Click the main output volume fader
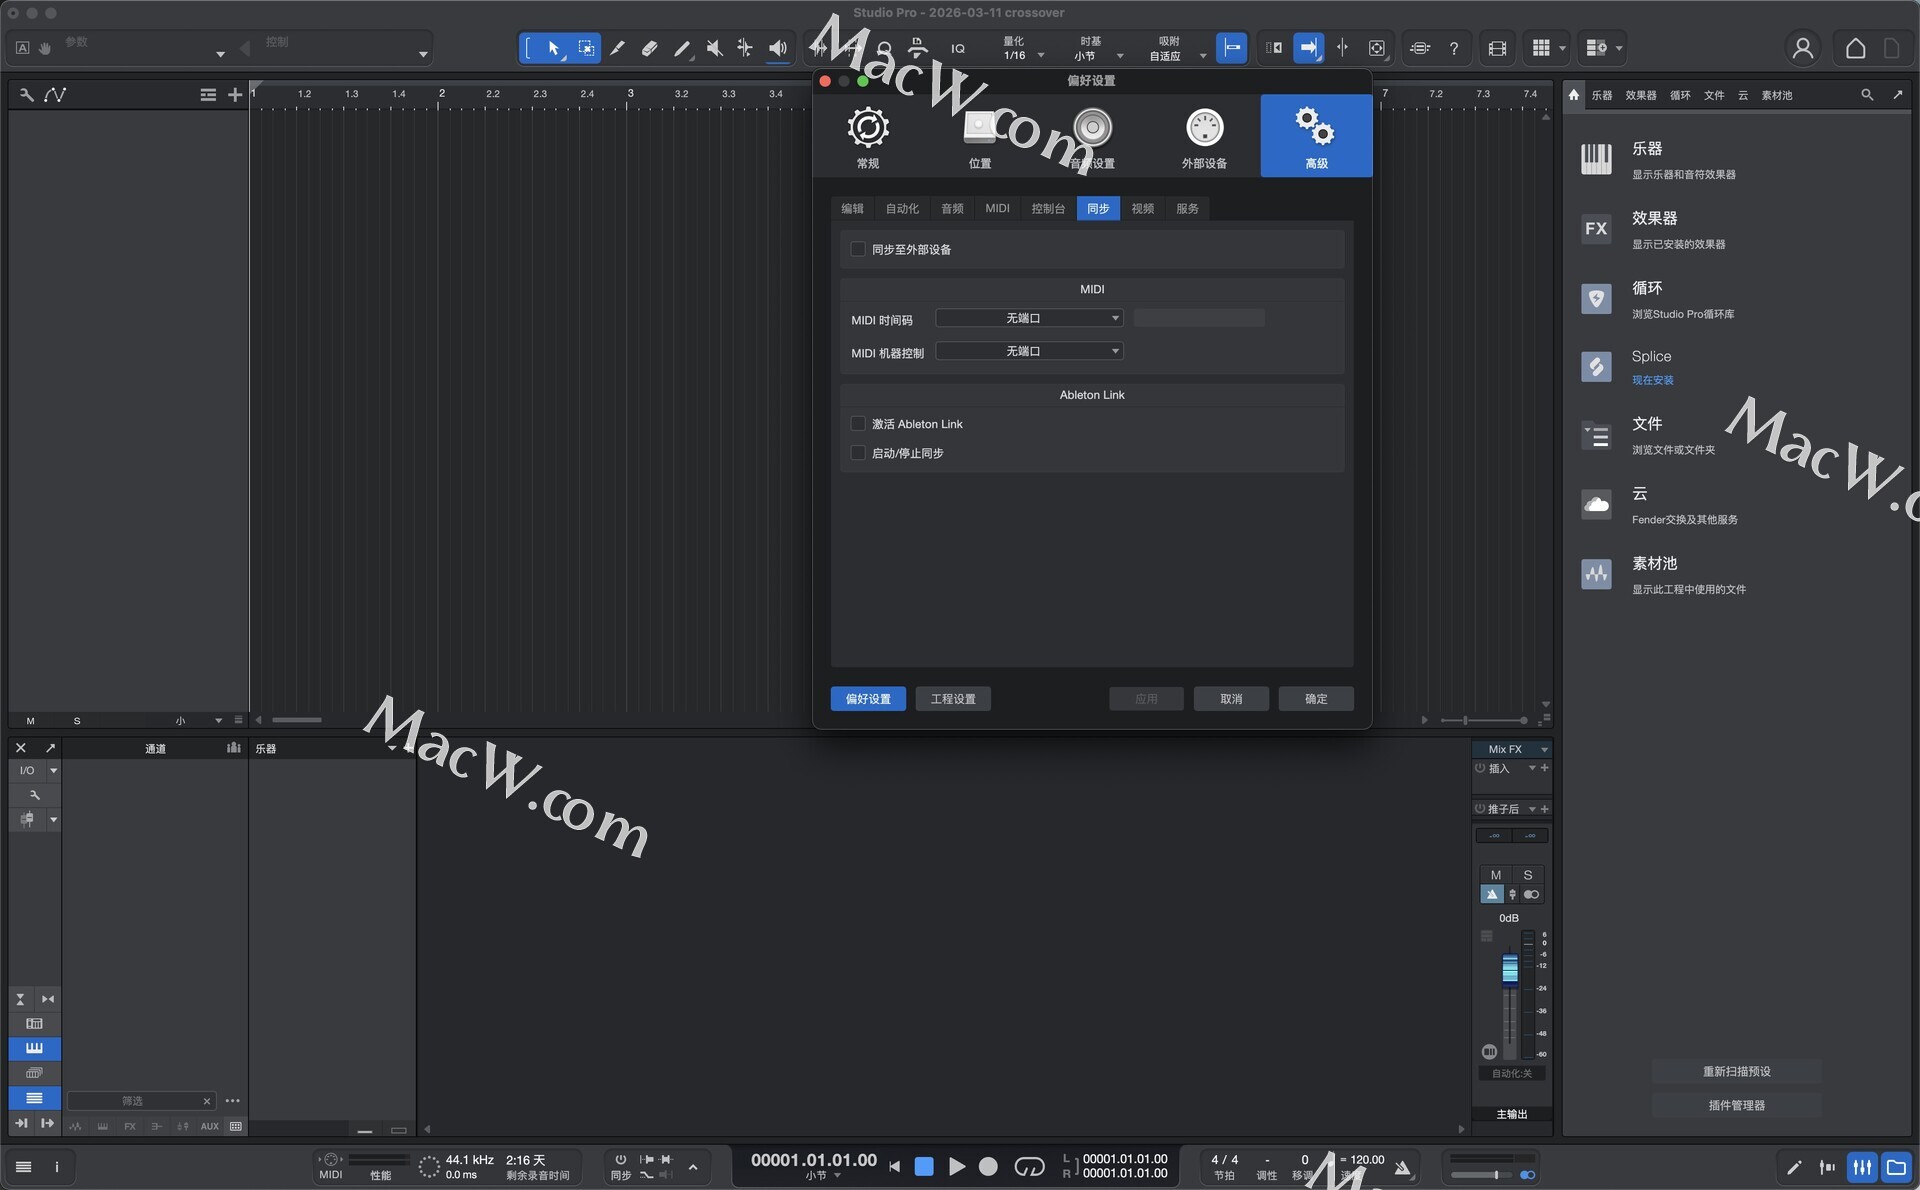The height and width of the screenshot is (1190, 1920). click(x=1510, y=968)
